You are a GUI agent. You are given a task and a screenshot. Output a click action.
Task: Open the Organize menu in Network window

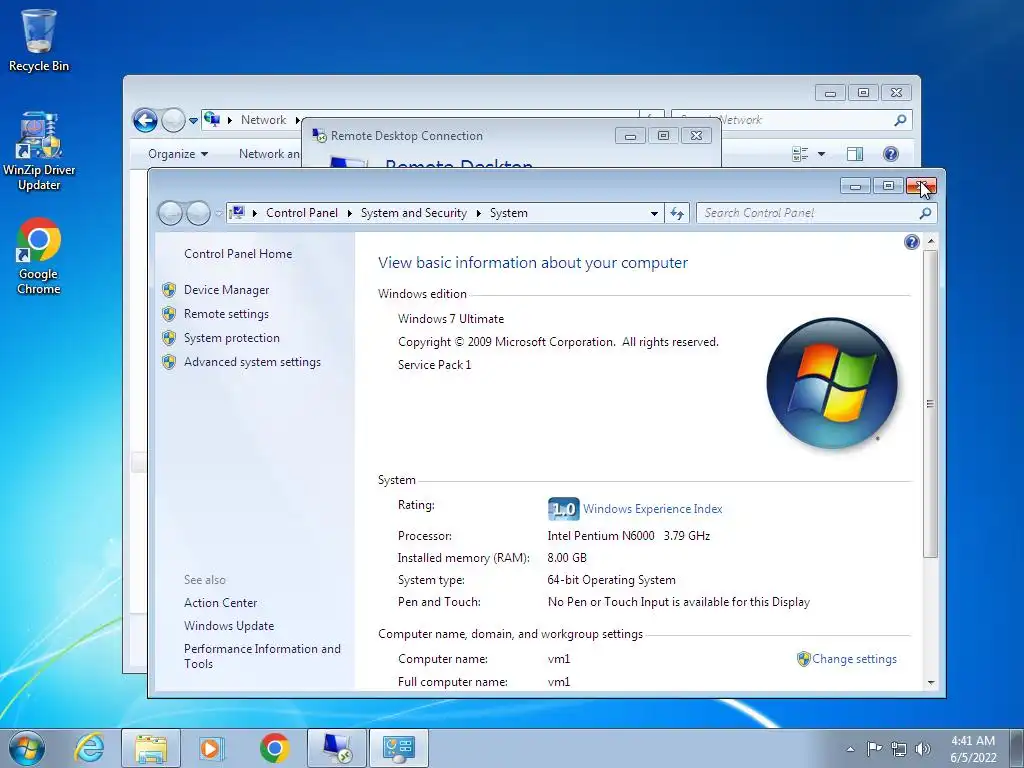pos(178,154)
